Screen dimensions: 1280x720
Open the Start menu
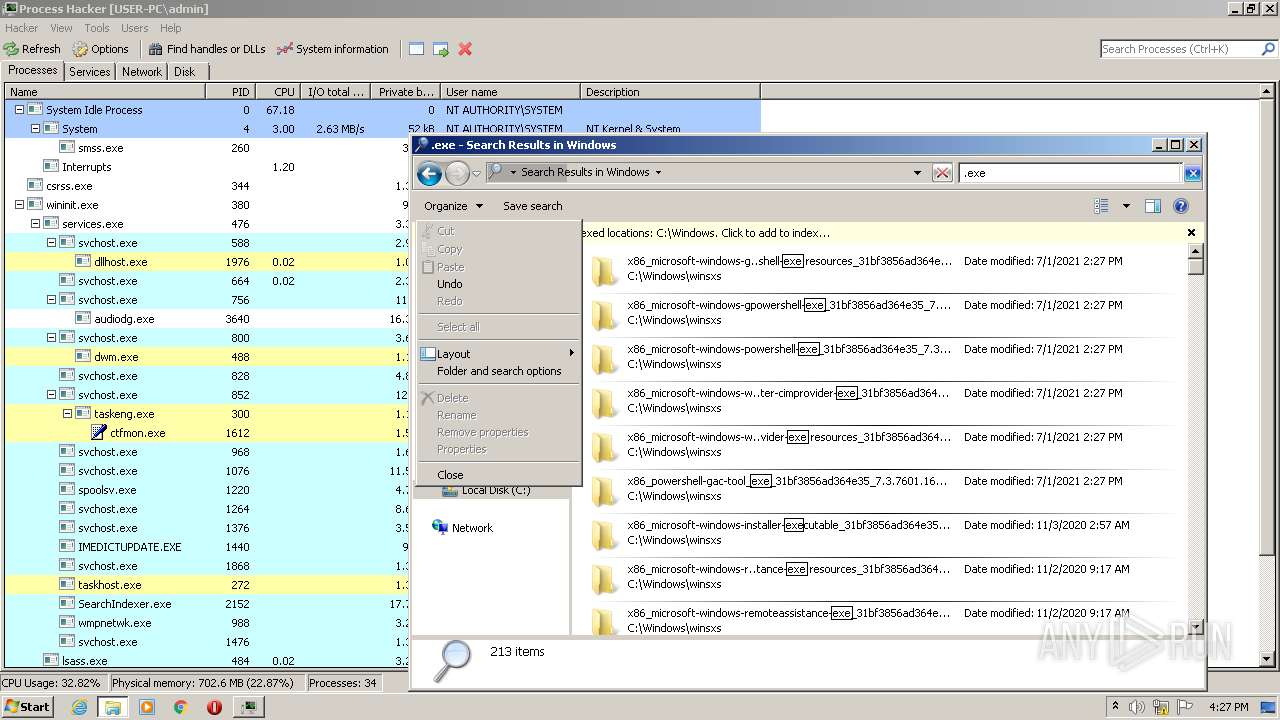coord(28,706)
